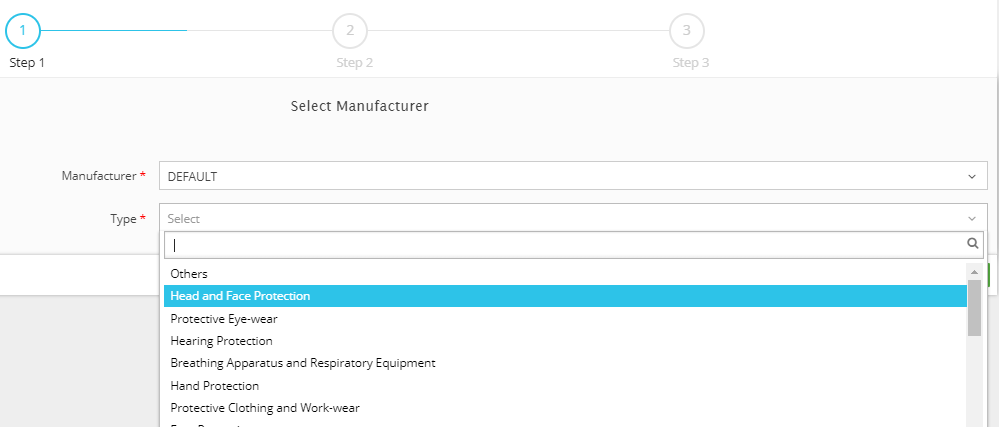Go to the Step 2 circle
This screenshot has height=427, width=999.
coord(350,30)
